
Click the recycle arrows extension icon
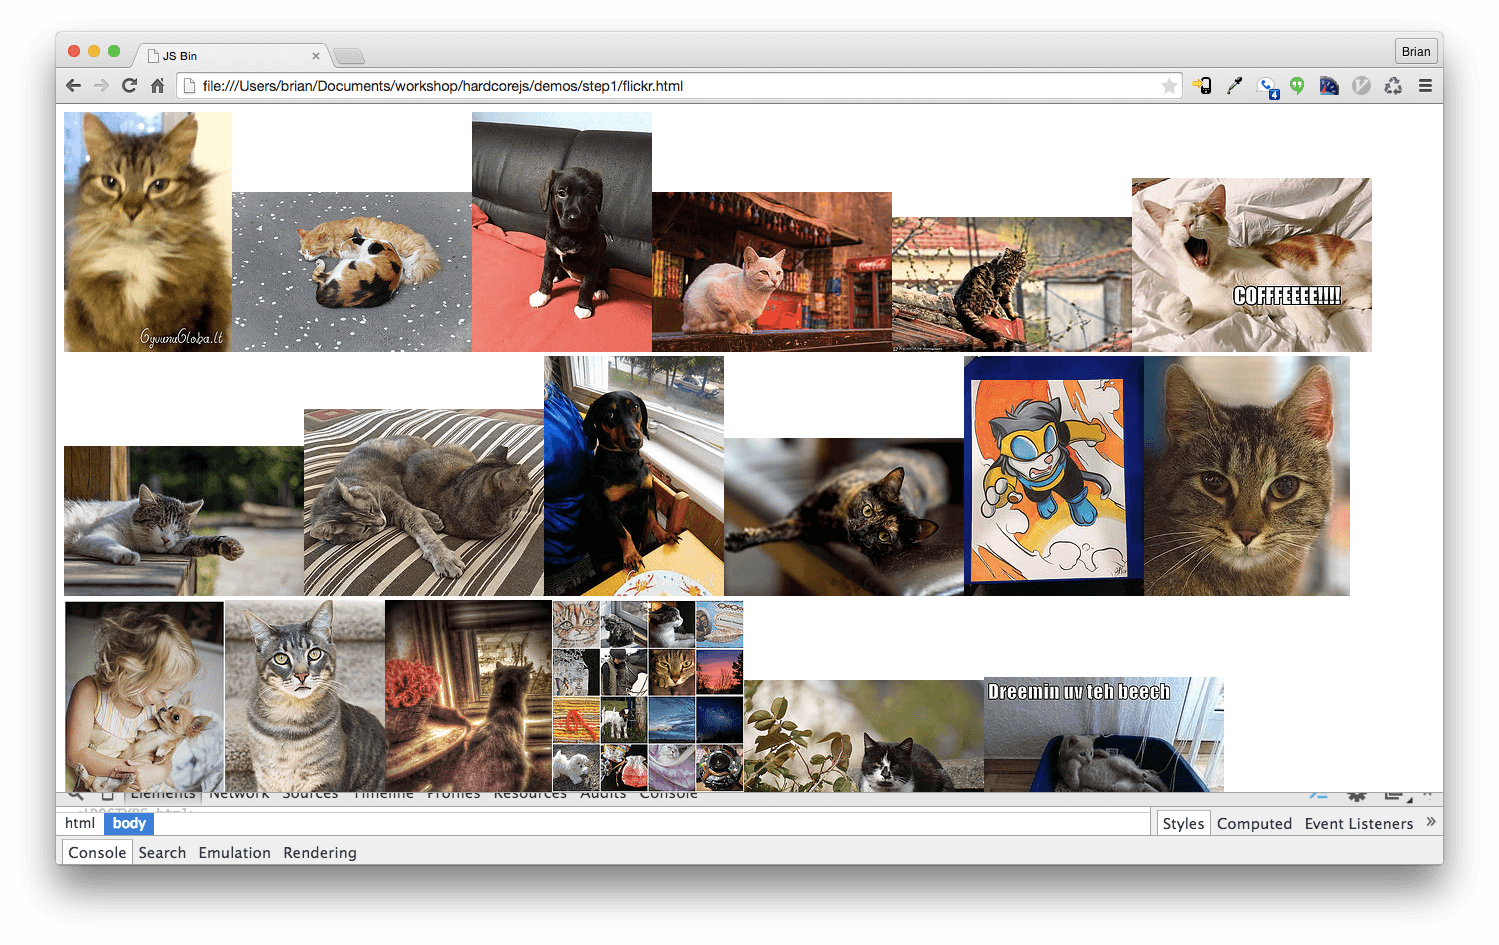(1393, 86)
